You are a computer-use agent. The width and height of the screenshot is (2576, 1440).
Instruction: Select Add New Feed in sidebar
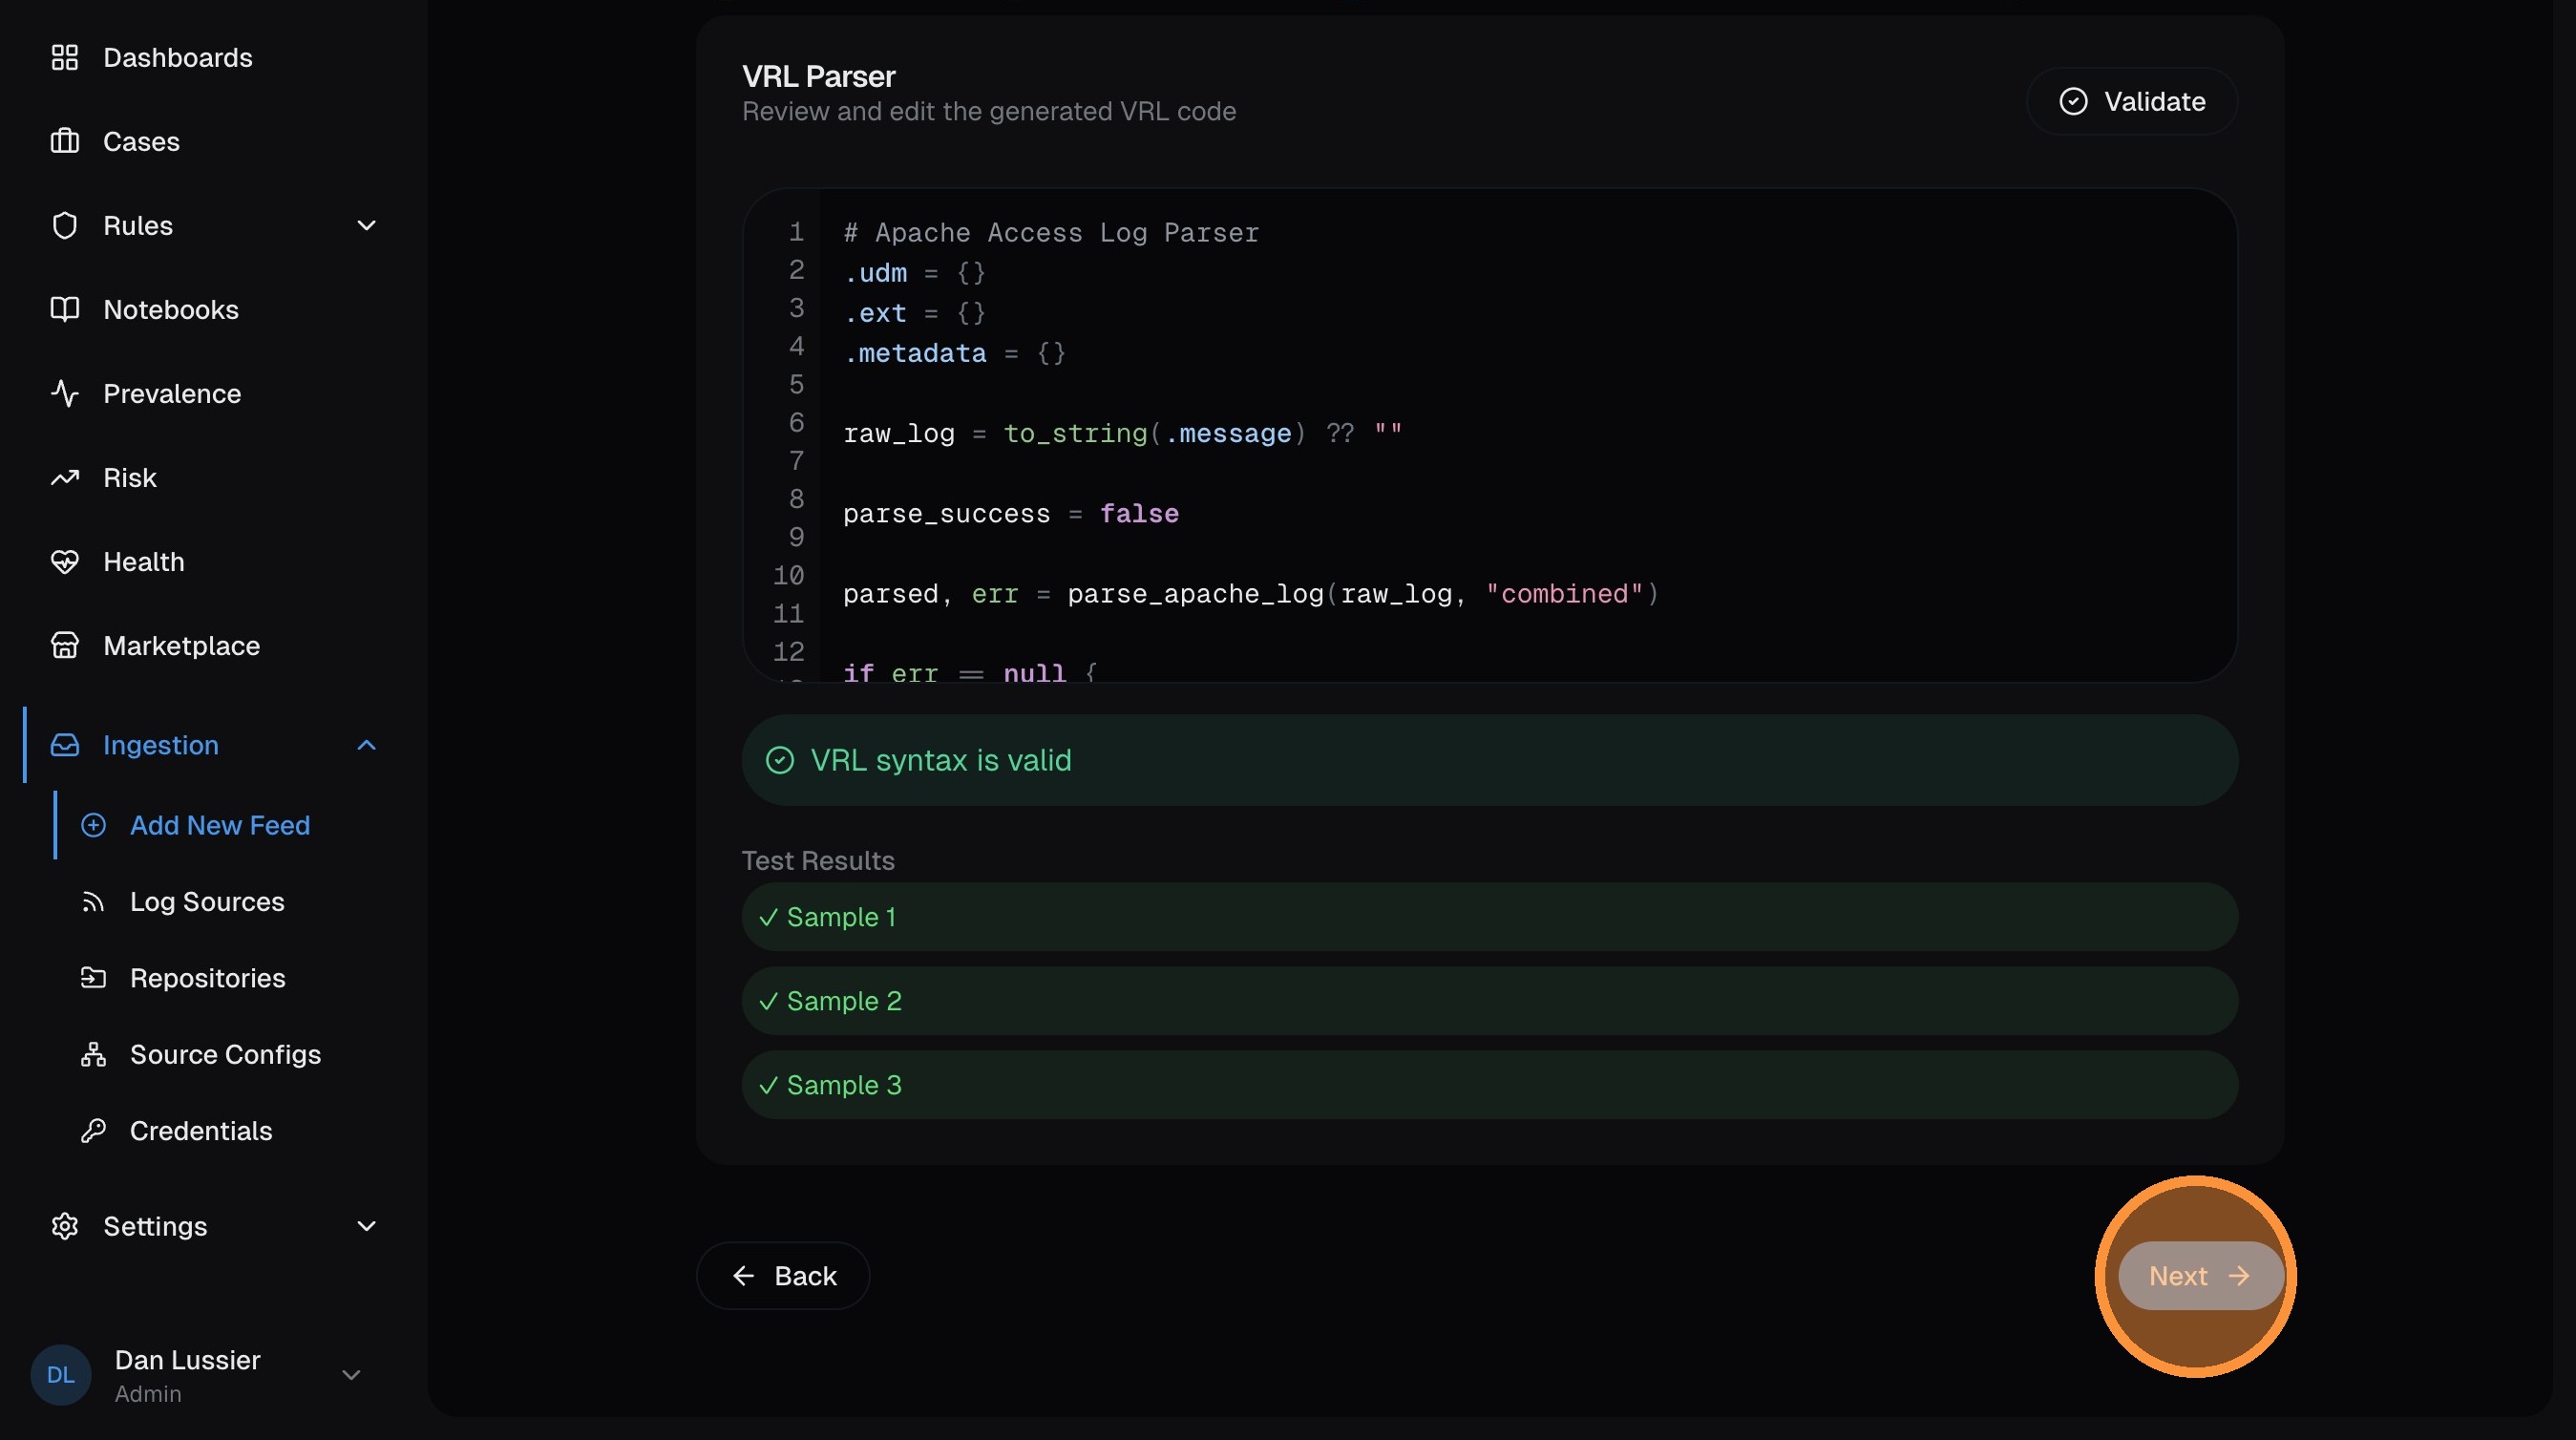coord(219,825)
